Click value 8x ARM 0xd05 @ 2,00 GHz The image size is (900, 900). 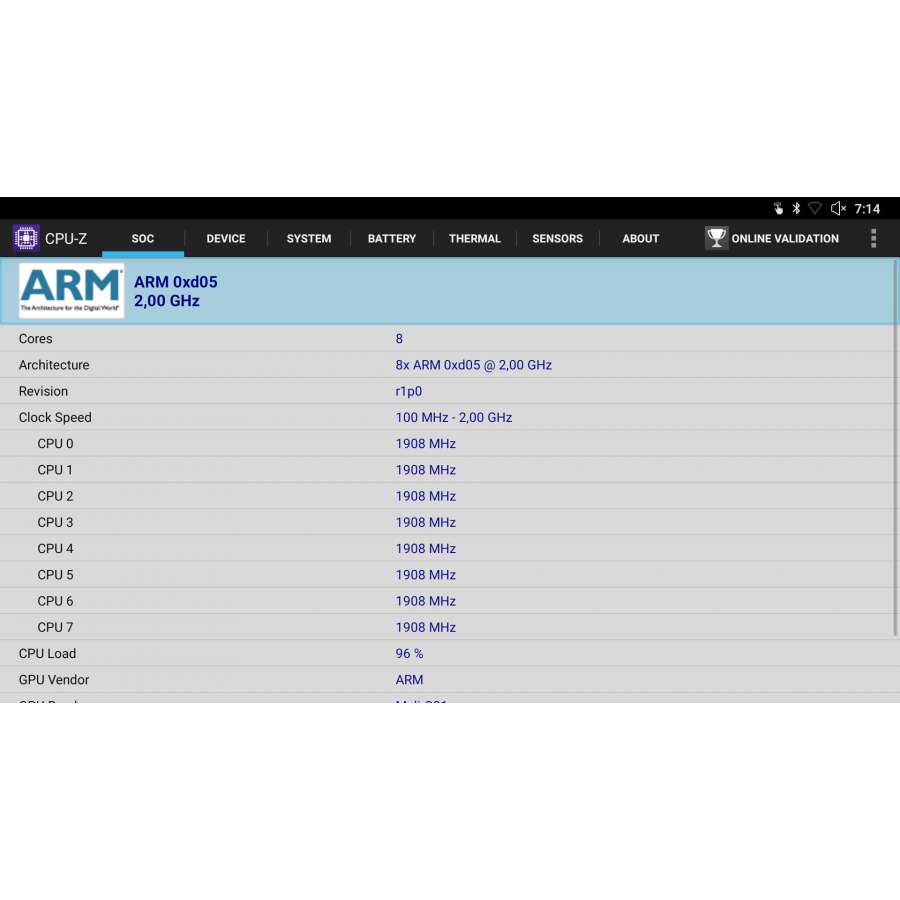click(x=474, y=365)
